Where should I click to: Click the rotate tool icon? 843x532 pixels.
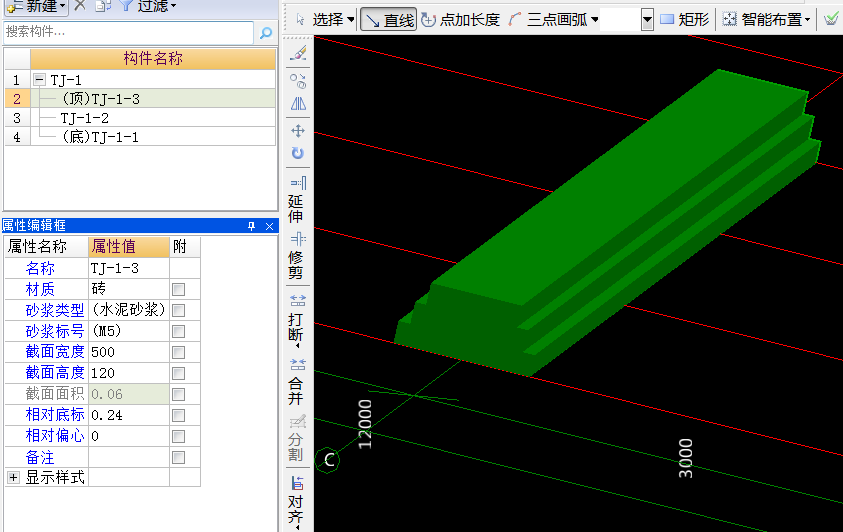click(x=298, y=153)
